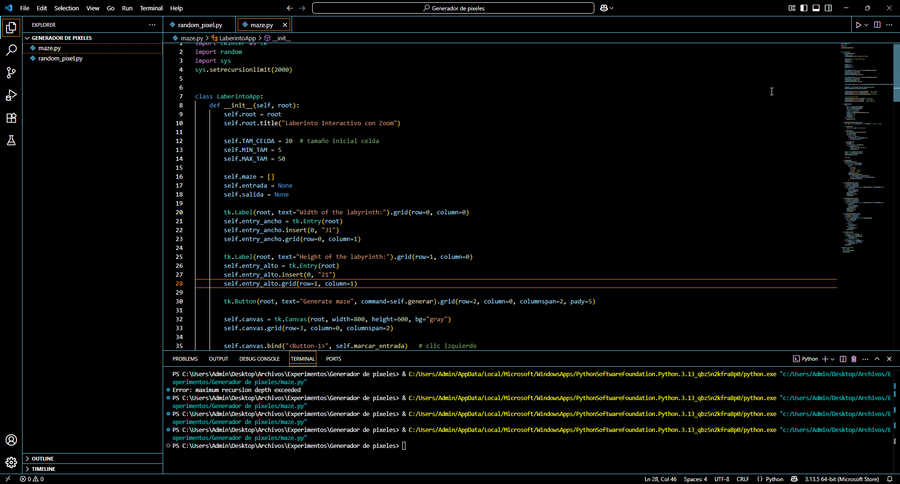Image resolution: width=900 pixels, height=484 pixels.
Task: Click __init__ in the breadcrumb
Action: (x=281, y=38)
